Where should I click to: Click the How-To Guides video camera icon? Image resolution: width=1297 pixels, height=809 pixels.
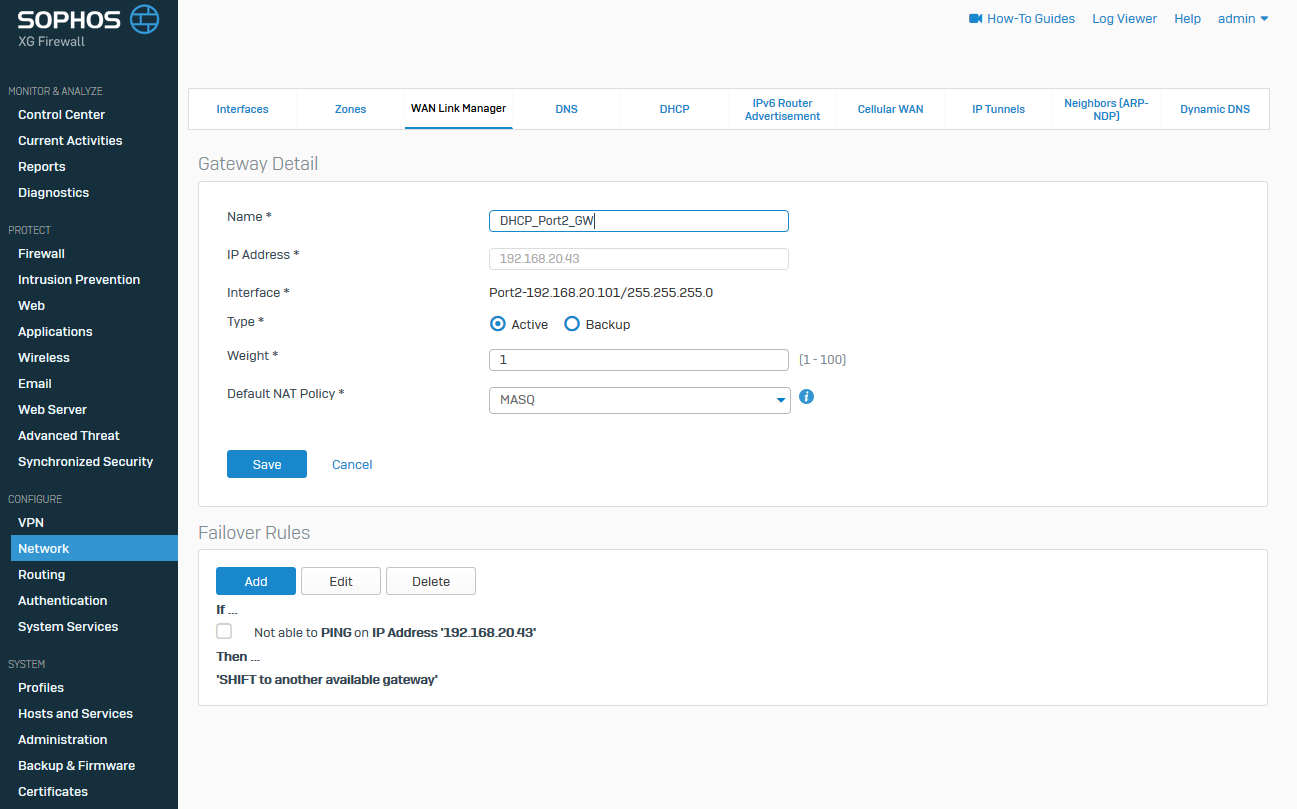pyautogui.click(x=976, y=19)
